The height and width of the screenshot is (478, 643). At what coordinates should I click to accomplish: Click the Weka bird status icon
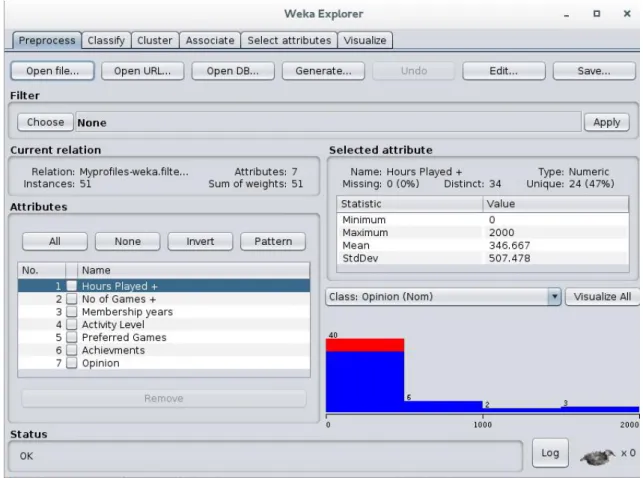597,456
